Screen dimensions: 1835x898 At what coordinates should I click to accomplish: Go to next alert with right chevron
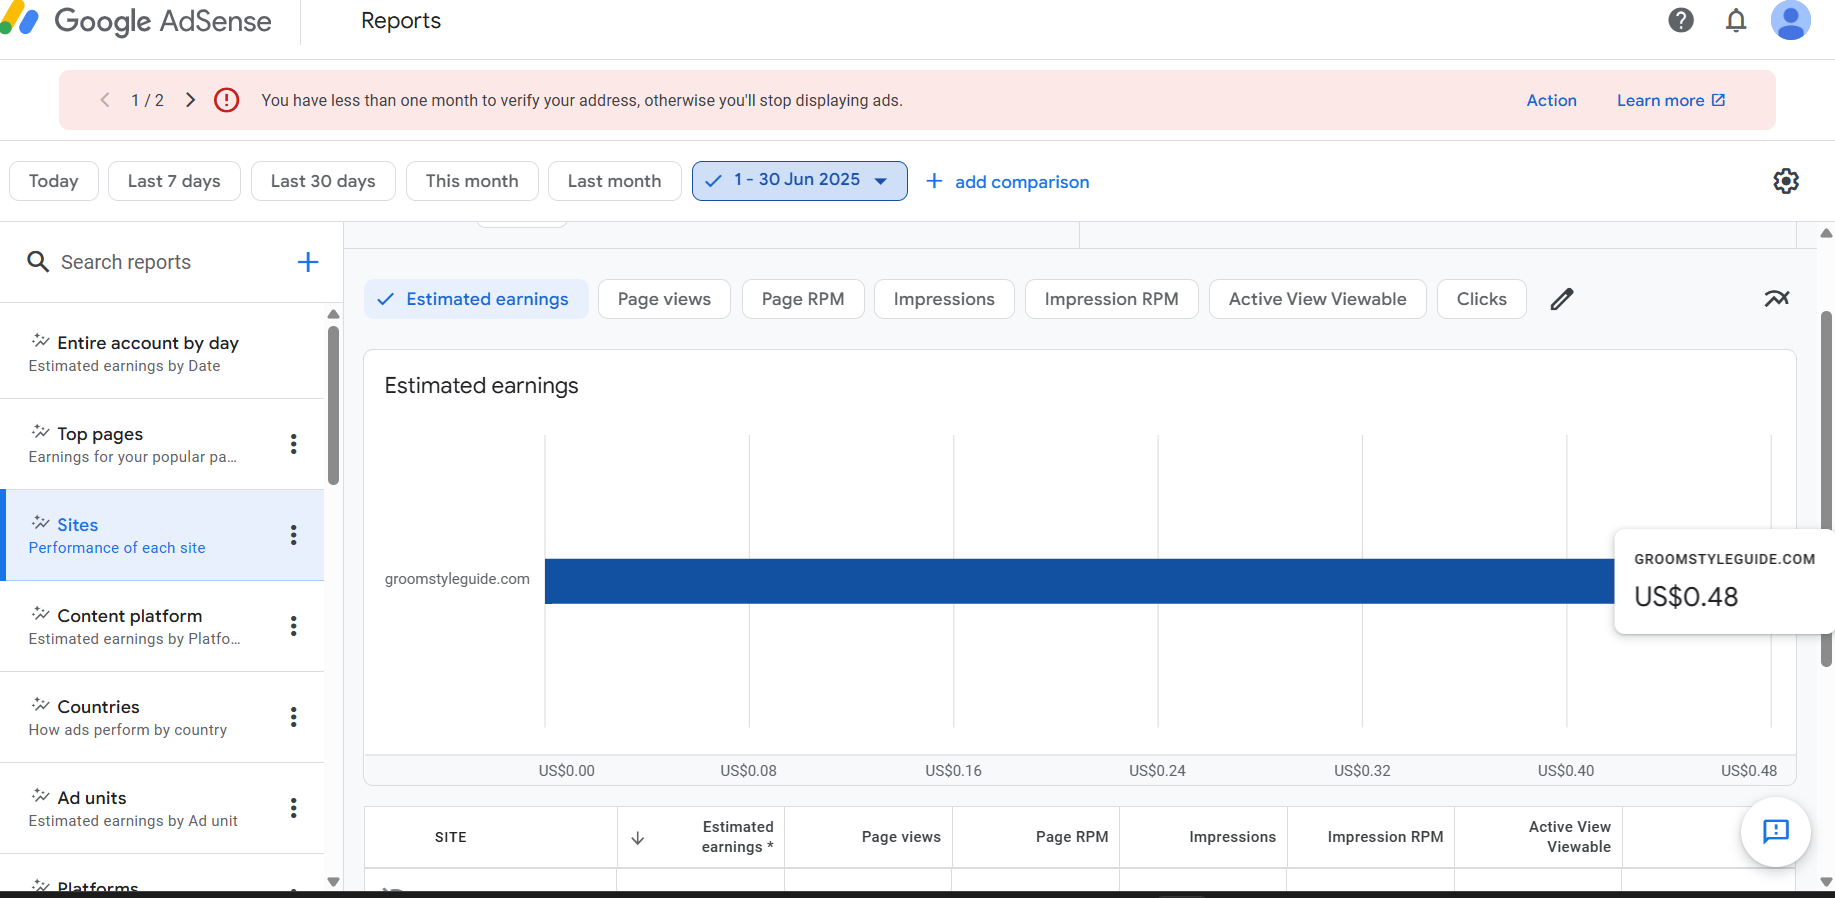190,100
